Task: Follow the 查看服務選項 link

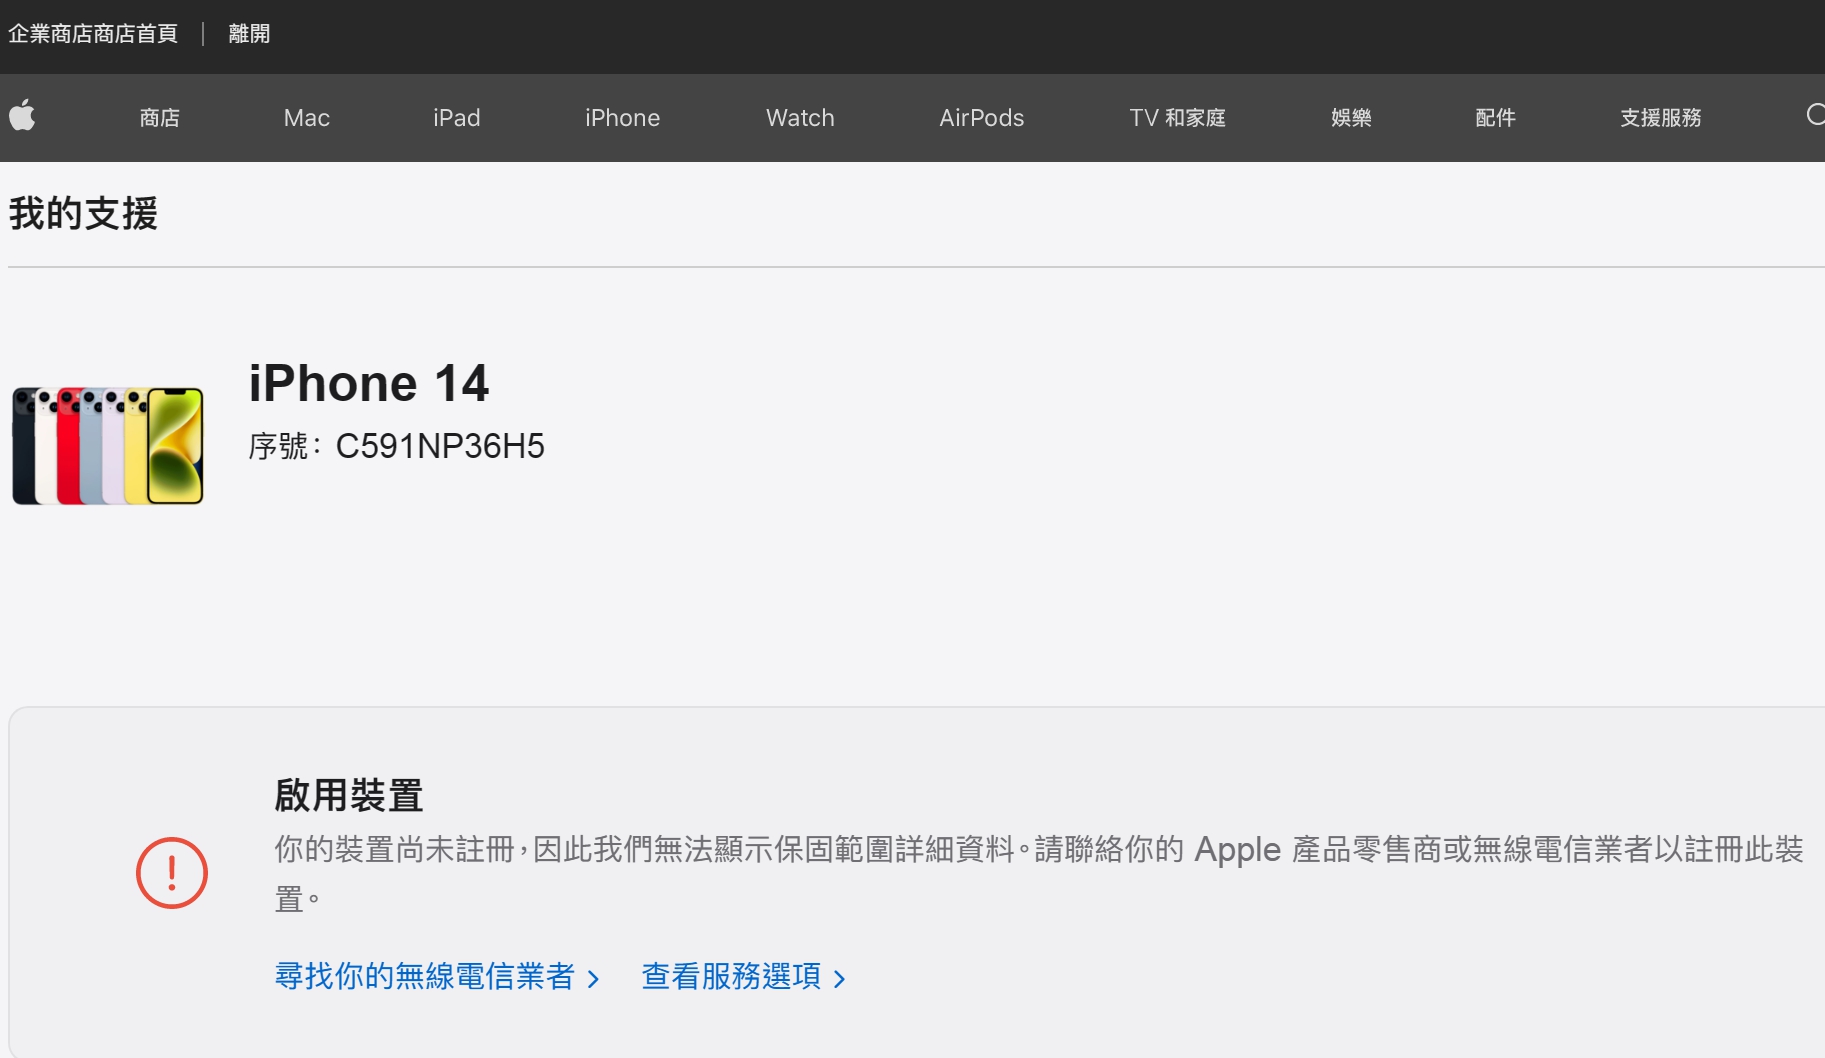Action: [744, 976]
